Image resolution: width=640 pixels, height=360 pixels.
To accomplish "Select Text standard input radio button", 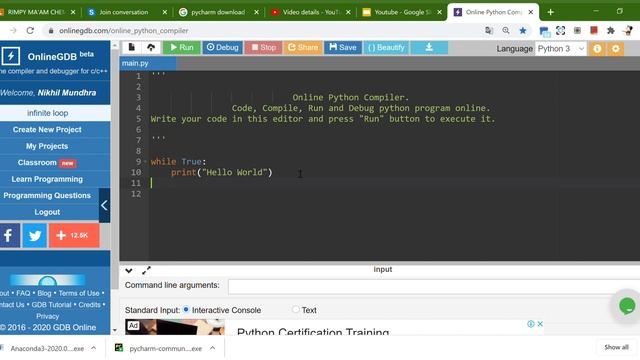I will 296,310.
